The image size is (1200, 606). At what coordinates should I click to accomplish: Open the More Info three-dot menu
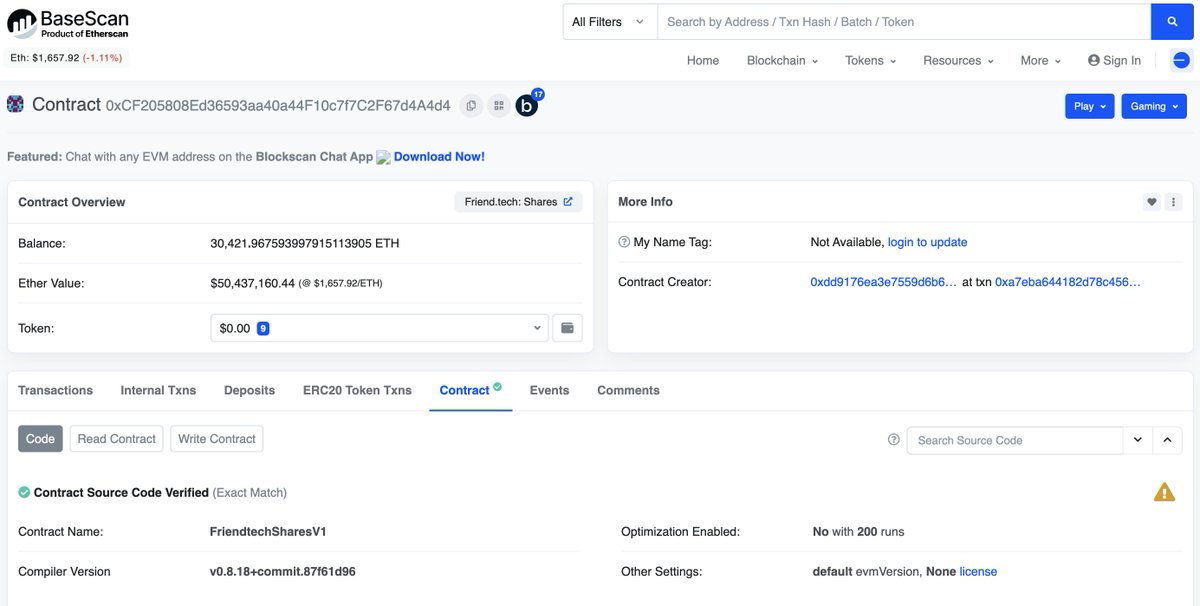[x=1174, y=202]
